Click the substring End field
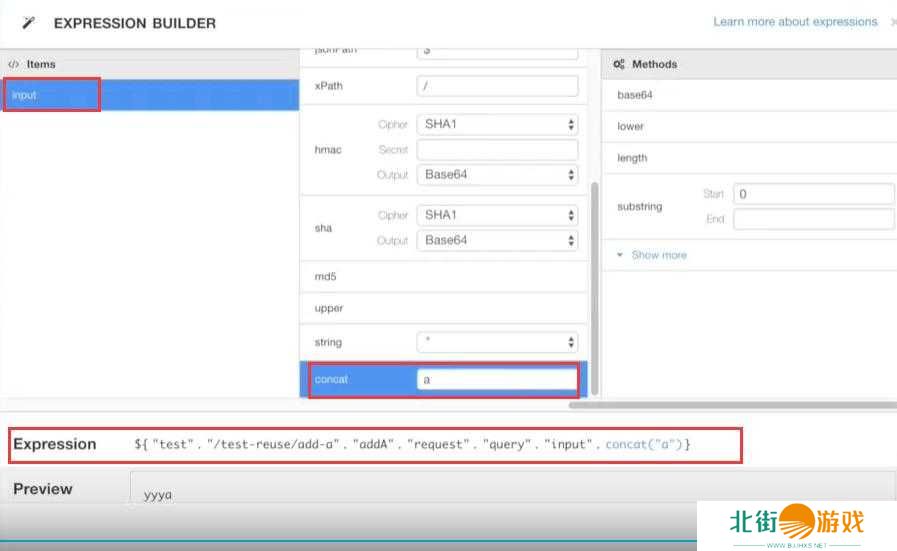897x551 pixels. (x=813, y=219)
